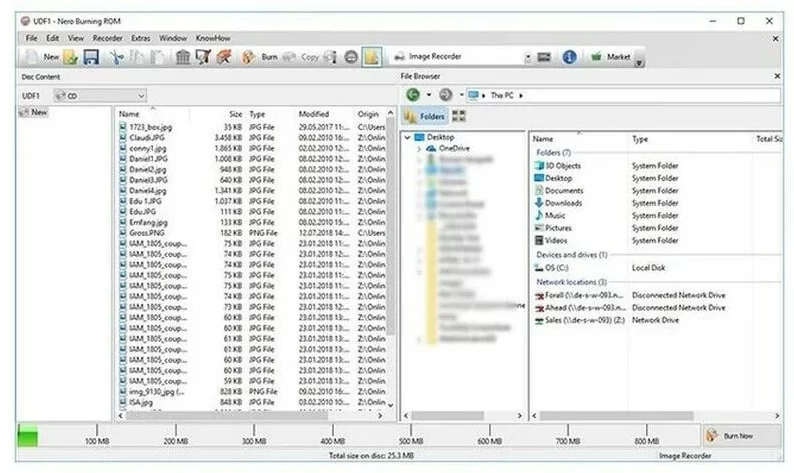Open the View menu
Screen dimensions: 794x473
[76, 38]
